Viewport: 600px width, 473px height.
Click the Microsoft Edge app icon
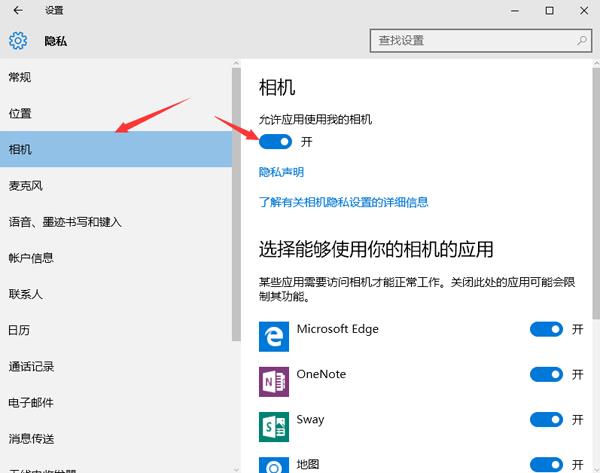click(x=273, y=335)
